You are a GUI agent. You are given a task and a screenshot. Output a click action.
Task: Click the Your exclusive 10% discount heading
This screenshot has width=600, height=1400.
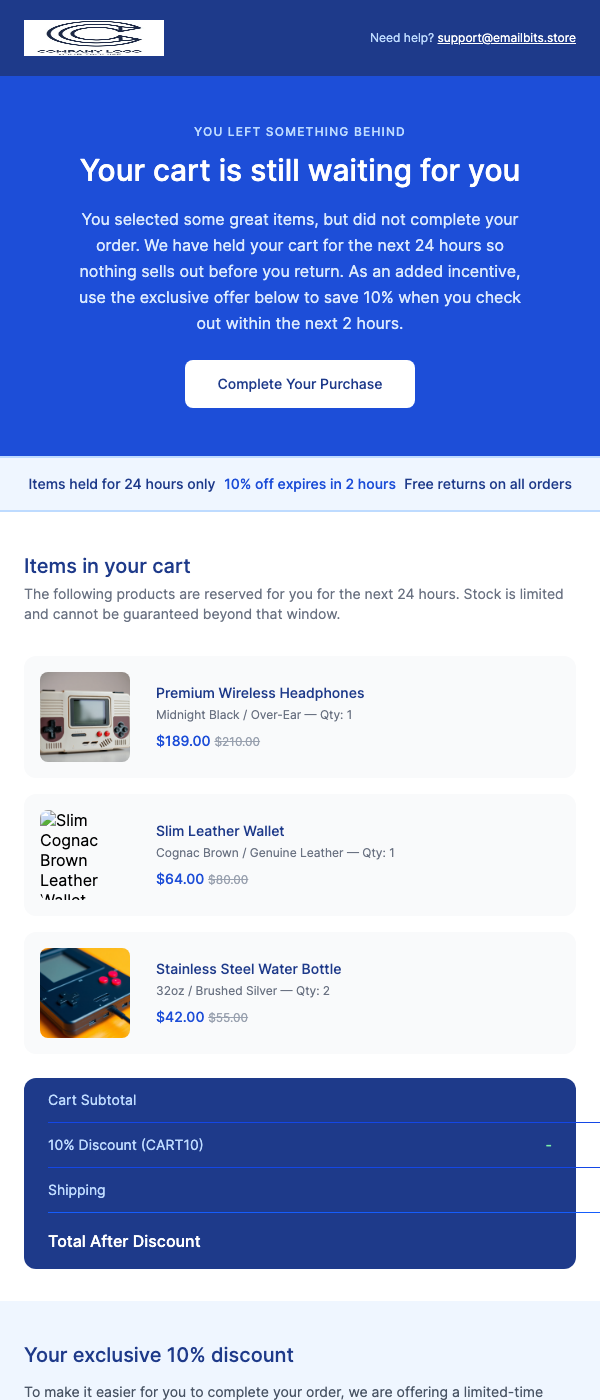158,1355
